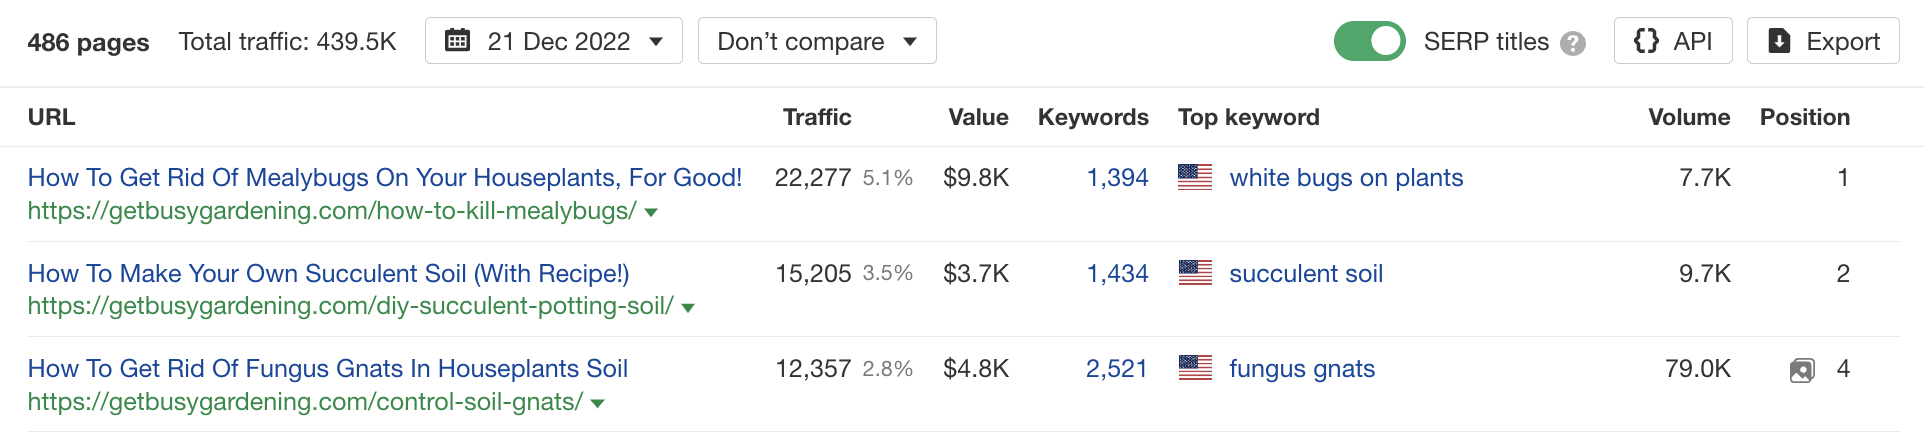This screenshot has width=1924, height=438.
Task: Click the SERP features icon beside position 4
Action: (x=1801, y=371)
